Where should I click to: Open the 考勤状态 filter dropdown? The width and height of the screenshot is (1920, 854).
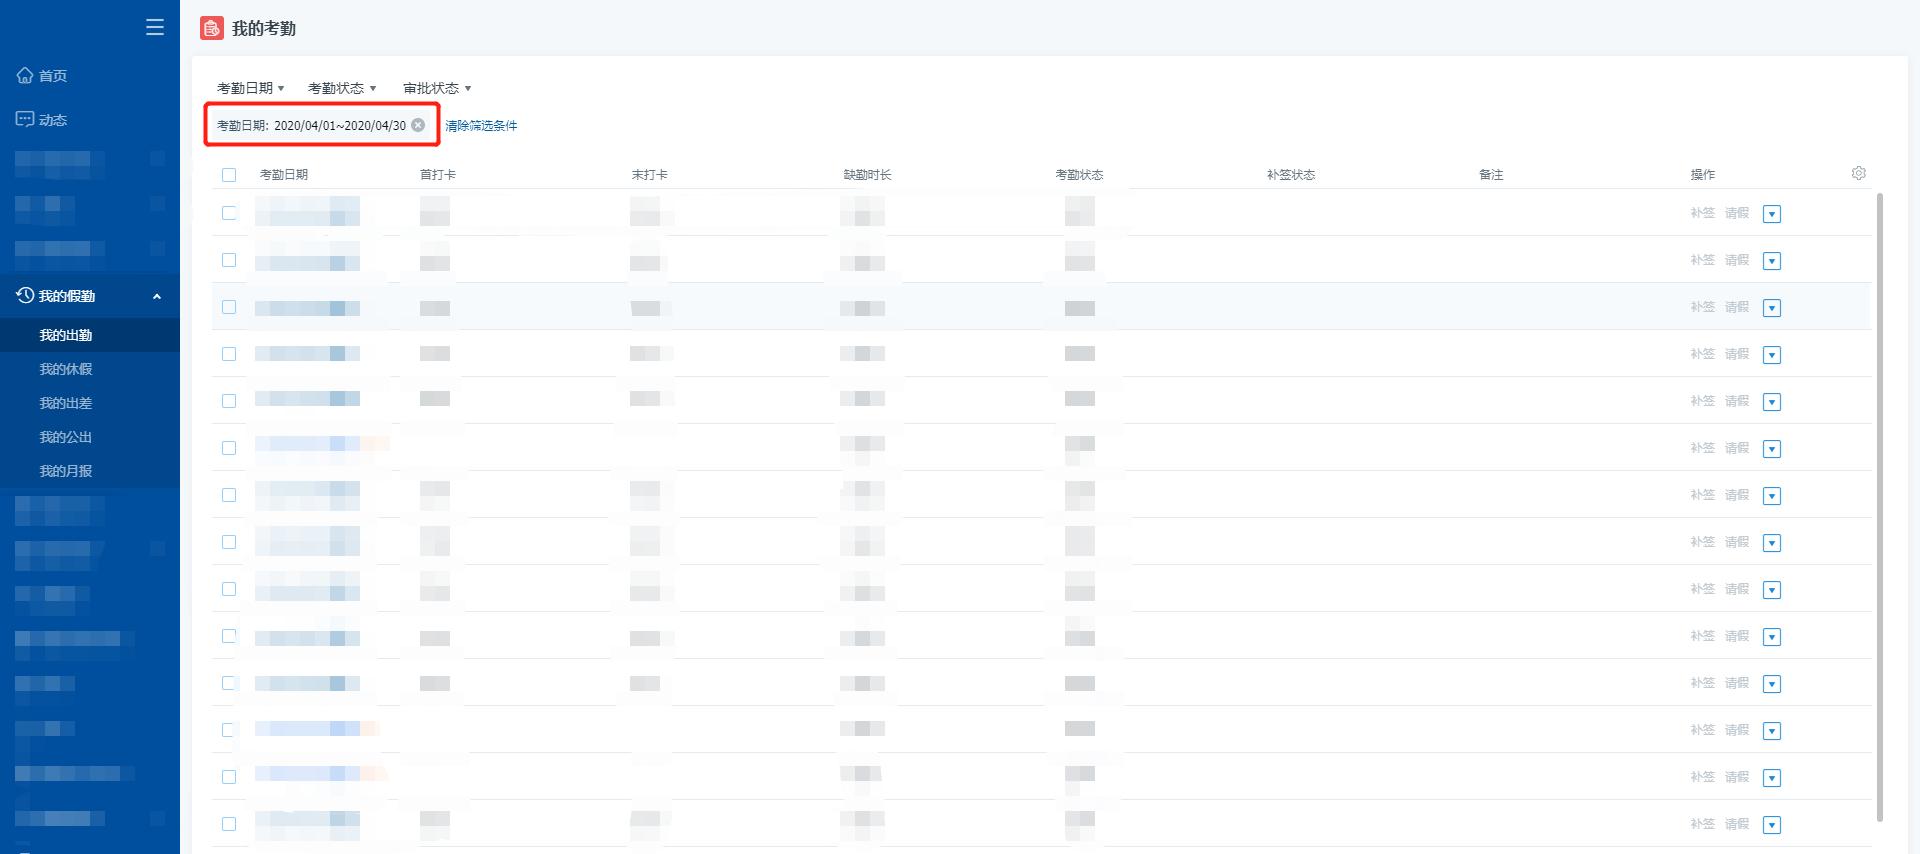[x=342, y=88]
